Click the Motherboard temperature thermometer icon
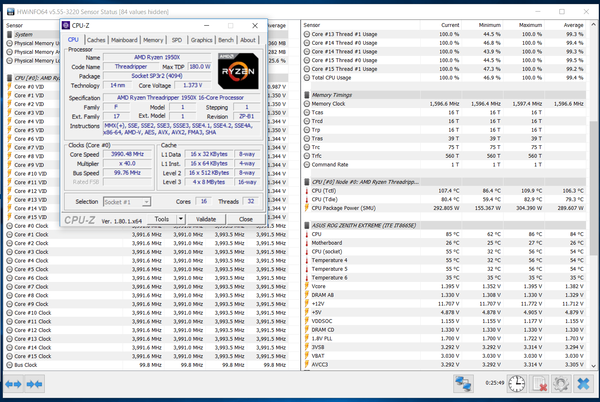Viewport: 600px width, 402px height. pos(307,243)
